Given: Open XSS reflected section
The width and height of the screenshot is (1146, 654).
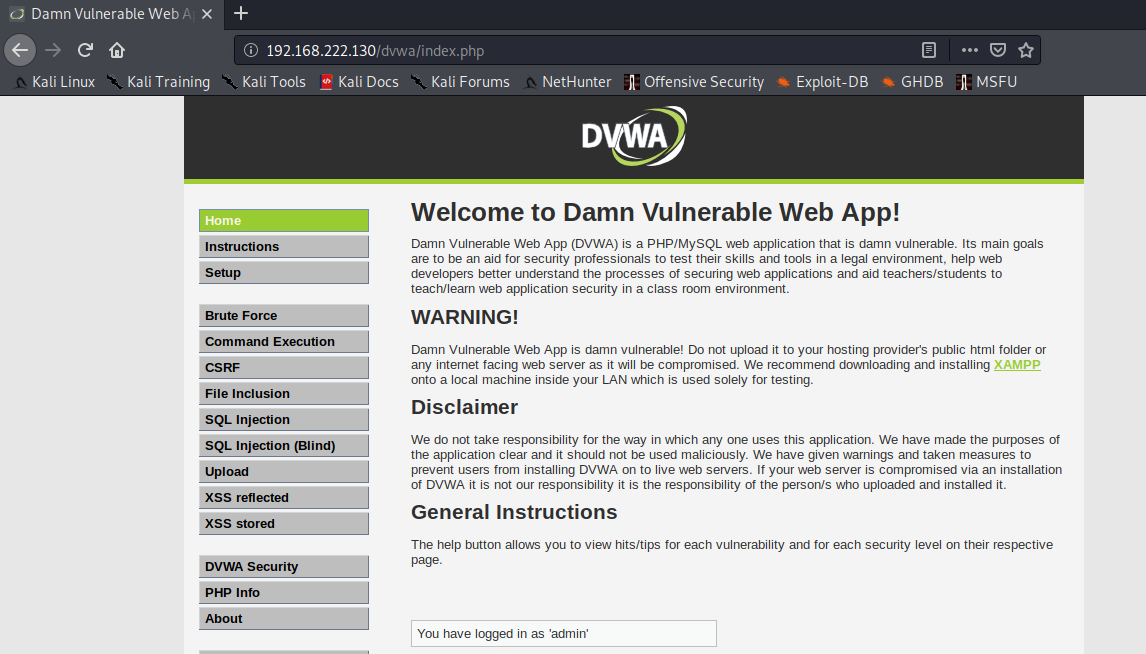Looking at the screenshot, I should [284, 498].
